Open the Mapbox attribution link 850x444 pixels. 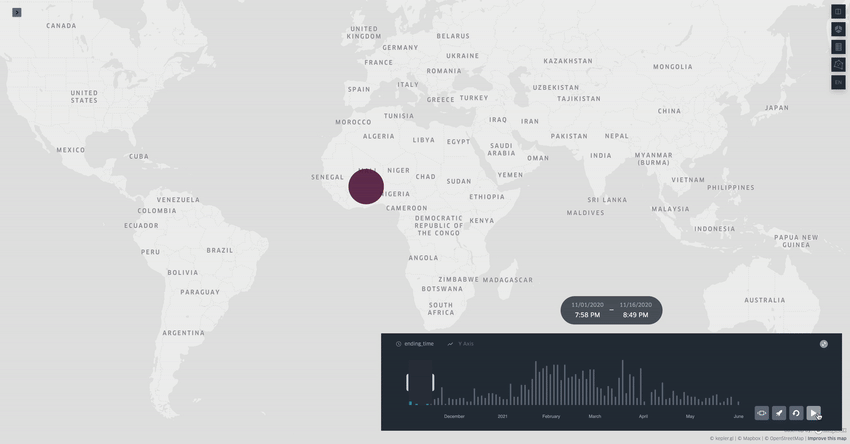[x=750, y=438]
